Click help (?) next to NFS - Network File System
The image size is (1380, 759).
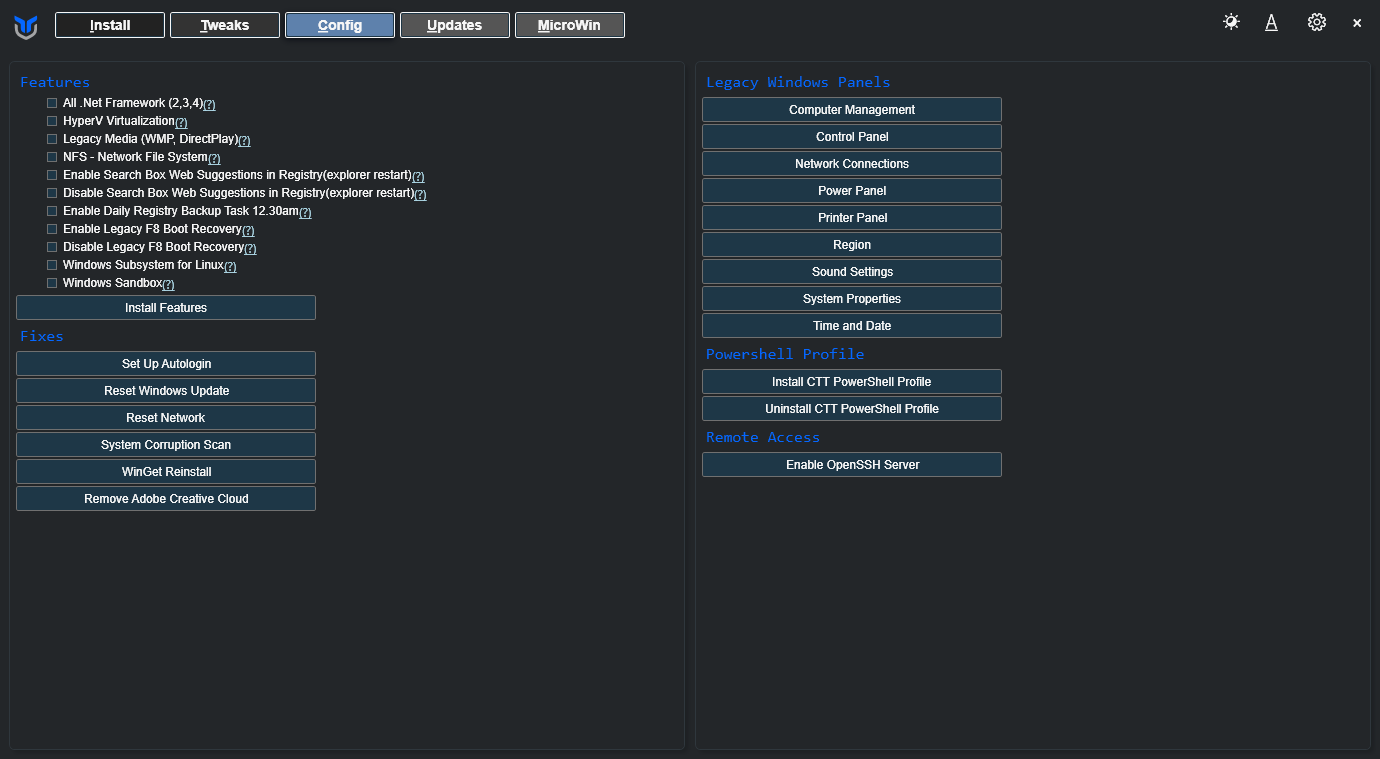coord(214,159)
